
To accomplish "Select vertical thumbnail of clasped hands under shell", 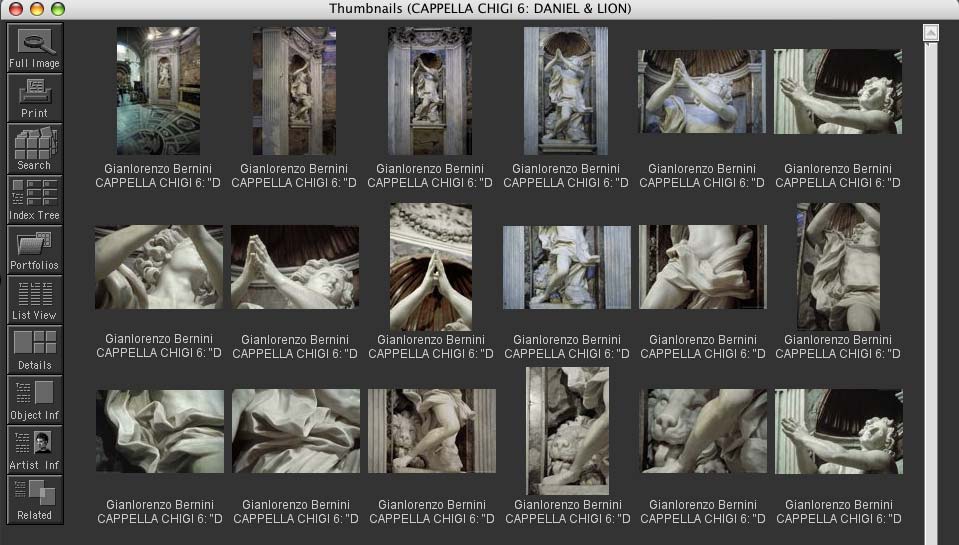I will (x=431, y=267).
